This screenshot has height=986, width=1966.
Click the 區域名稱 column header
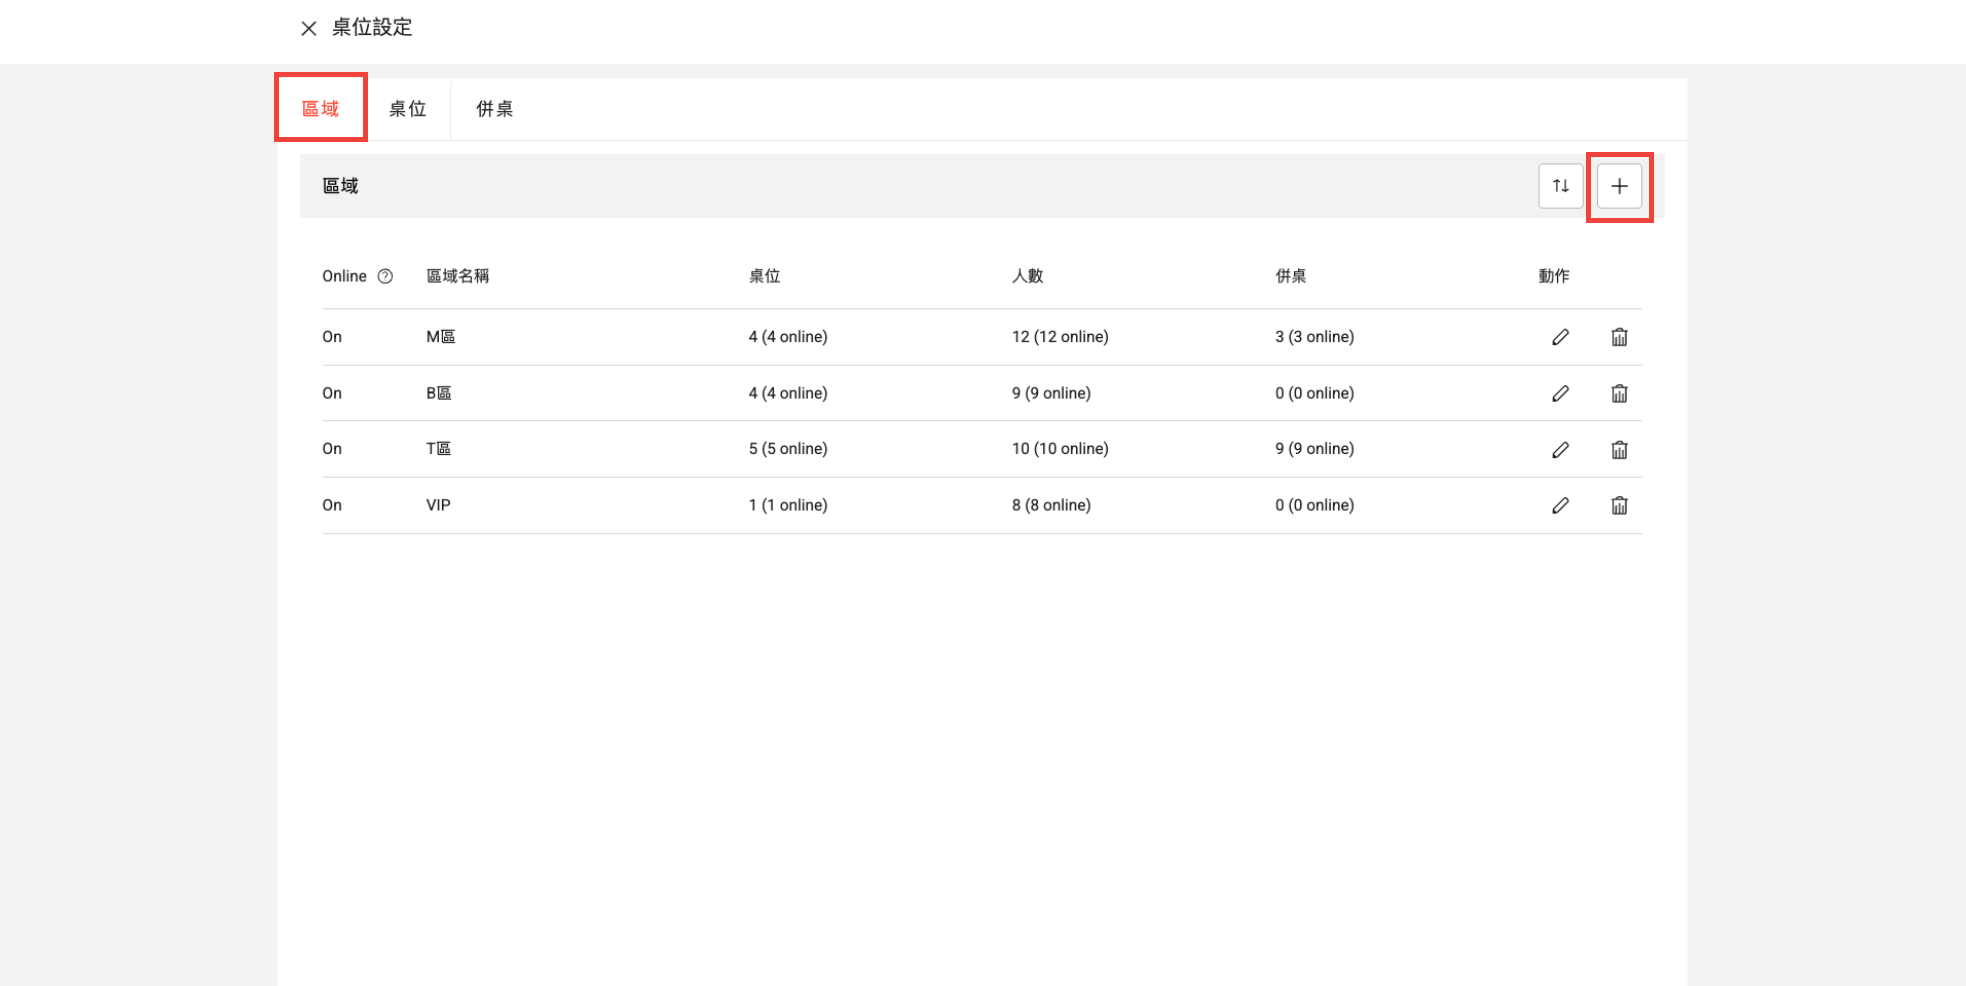(x=457, y=277)
